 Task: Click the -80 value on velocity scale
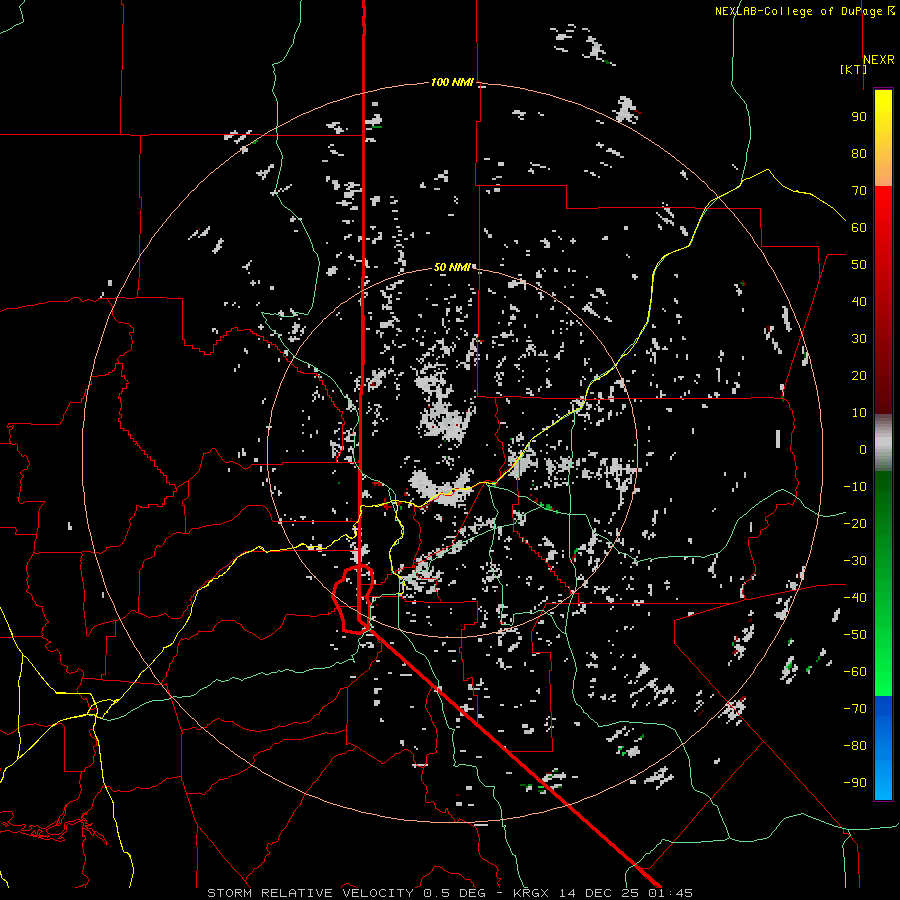855,746
